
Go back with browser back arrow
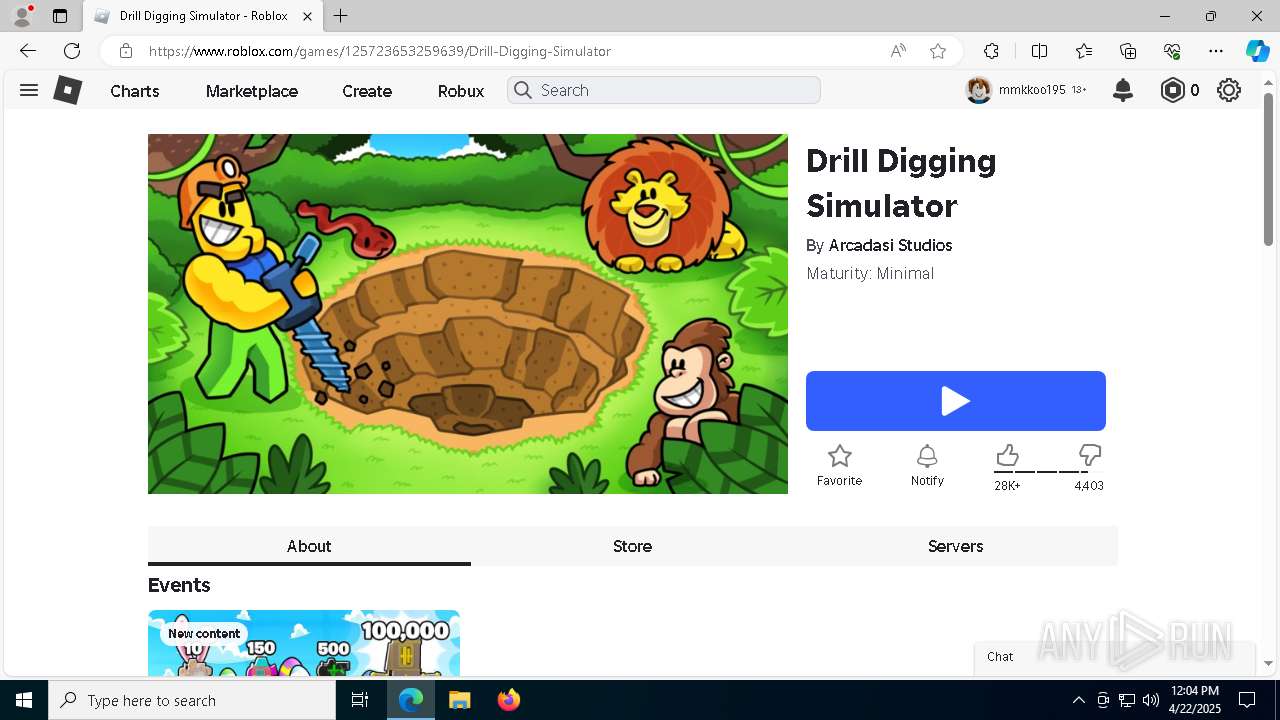(28, 51)
